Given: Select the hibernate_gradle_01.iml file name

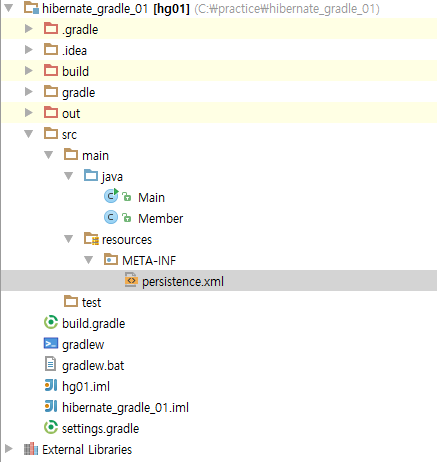Looking at the screenshot, I should [x=125, y=408].
